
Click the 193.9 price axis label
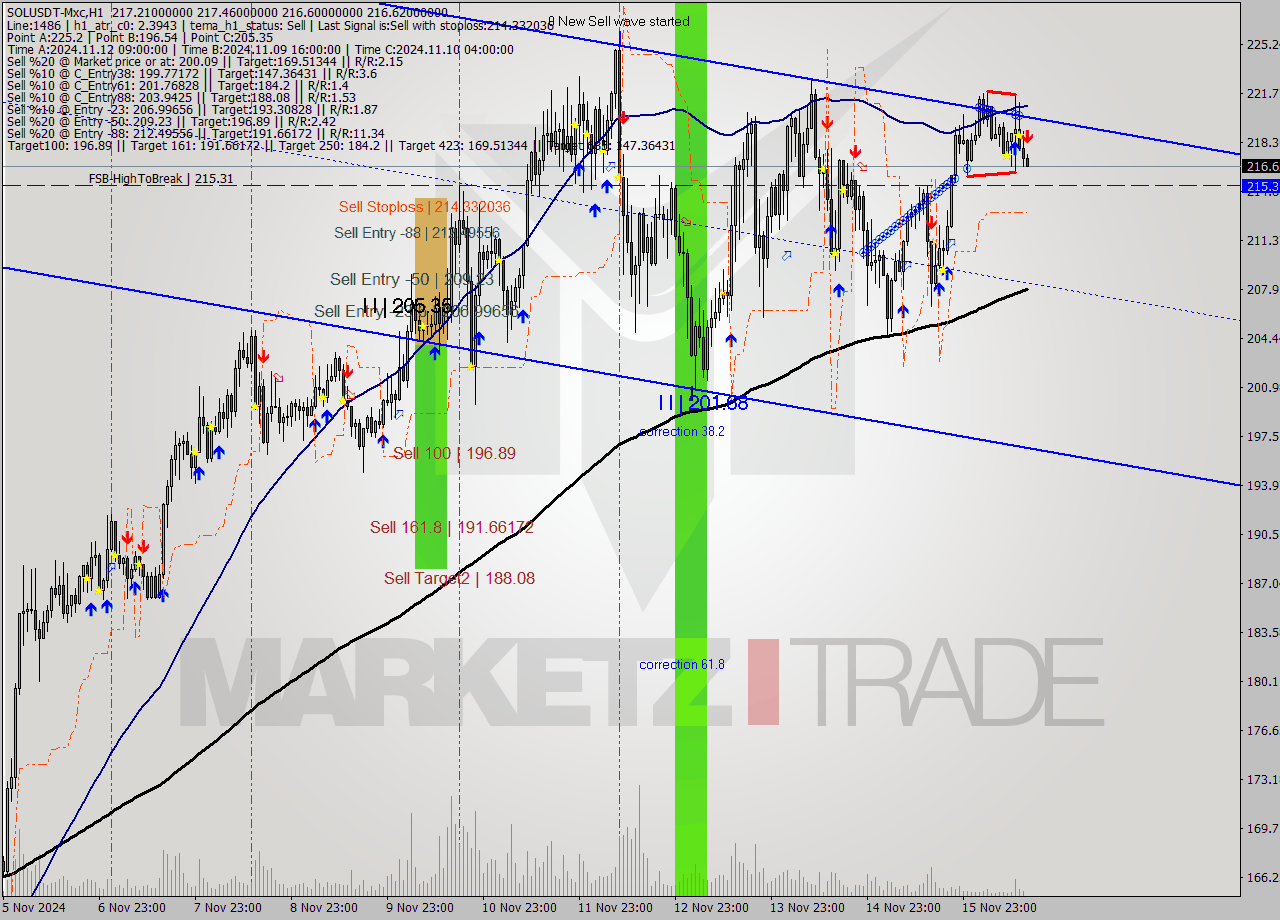coord(1262,485)
